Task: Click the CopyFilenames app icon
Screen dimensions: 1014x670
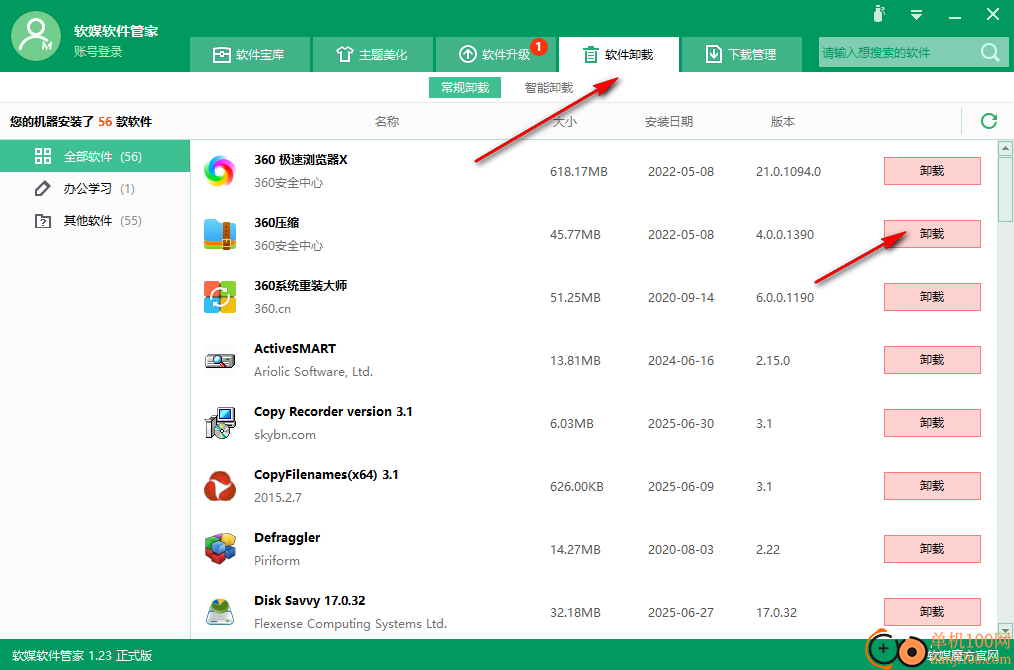Action: tap(220, 486)
